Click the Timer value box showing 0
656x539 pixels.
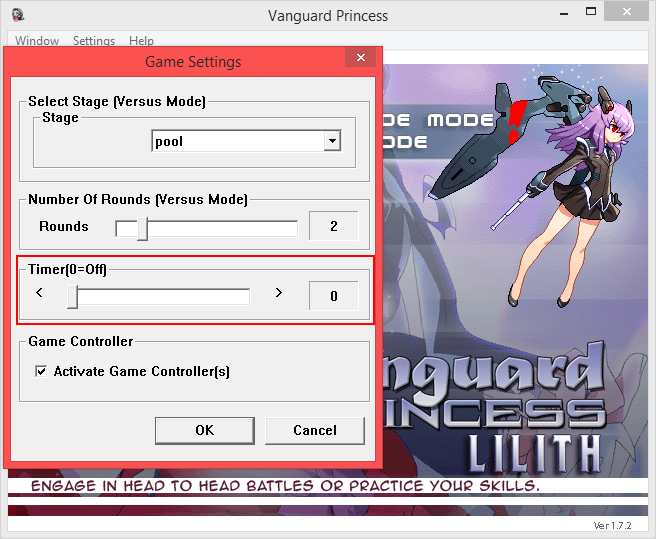(333, 296)
